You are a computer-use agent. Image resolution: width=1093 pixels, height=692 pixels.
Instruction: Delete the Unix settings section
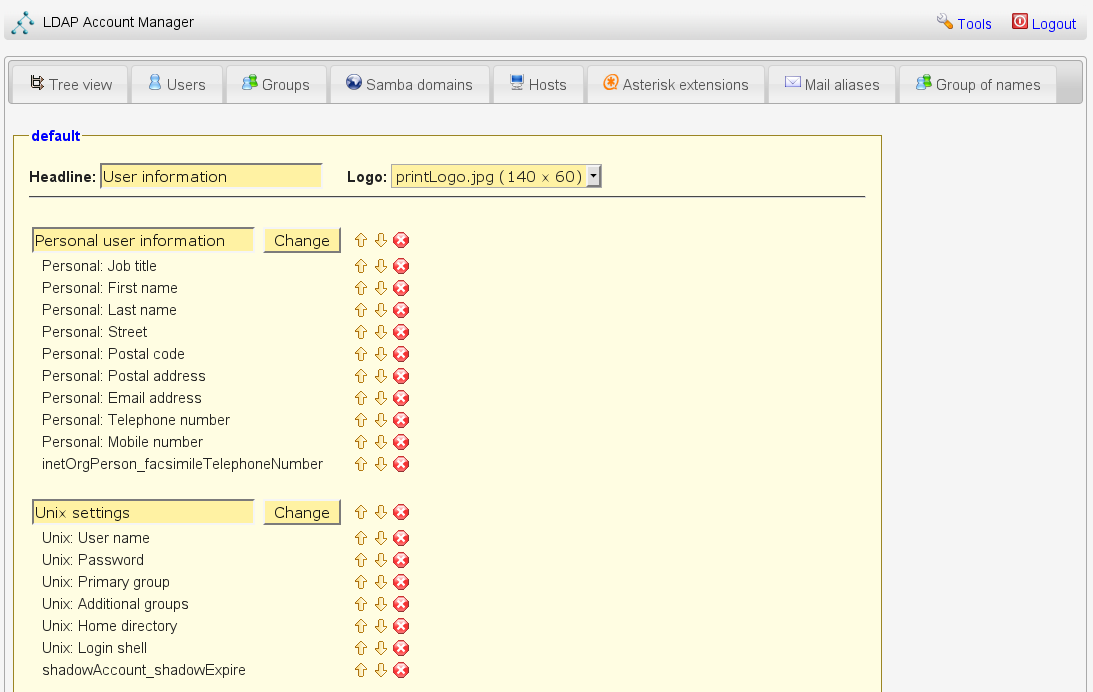pyautogui.click(x=401, y=512)
